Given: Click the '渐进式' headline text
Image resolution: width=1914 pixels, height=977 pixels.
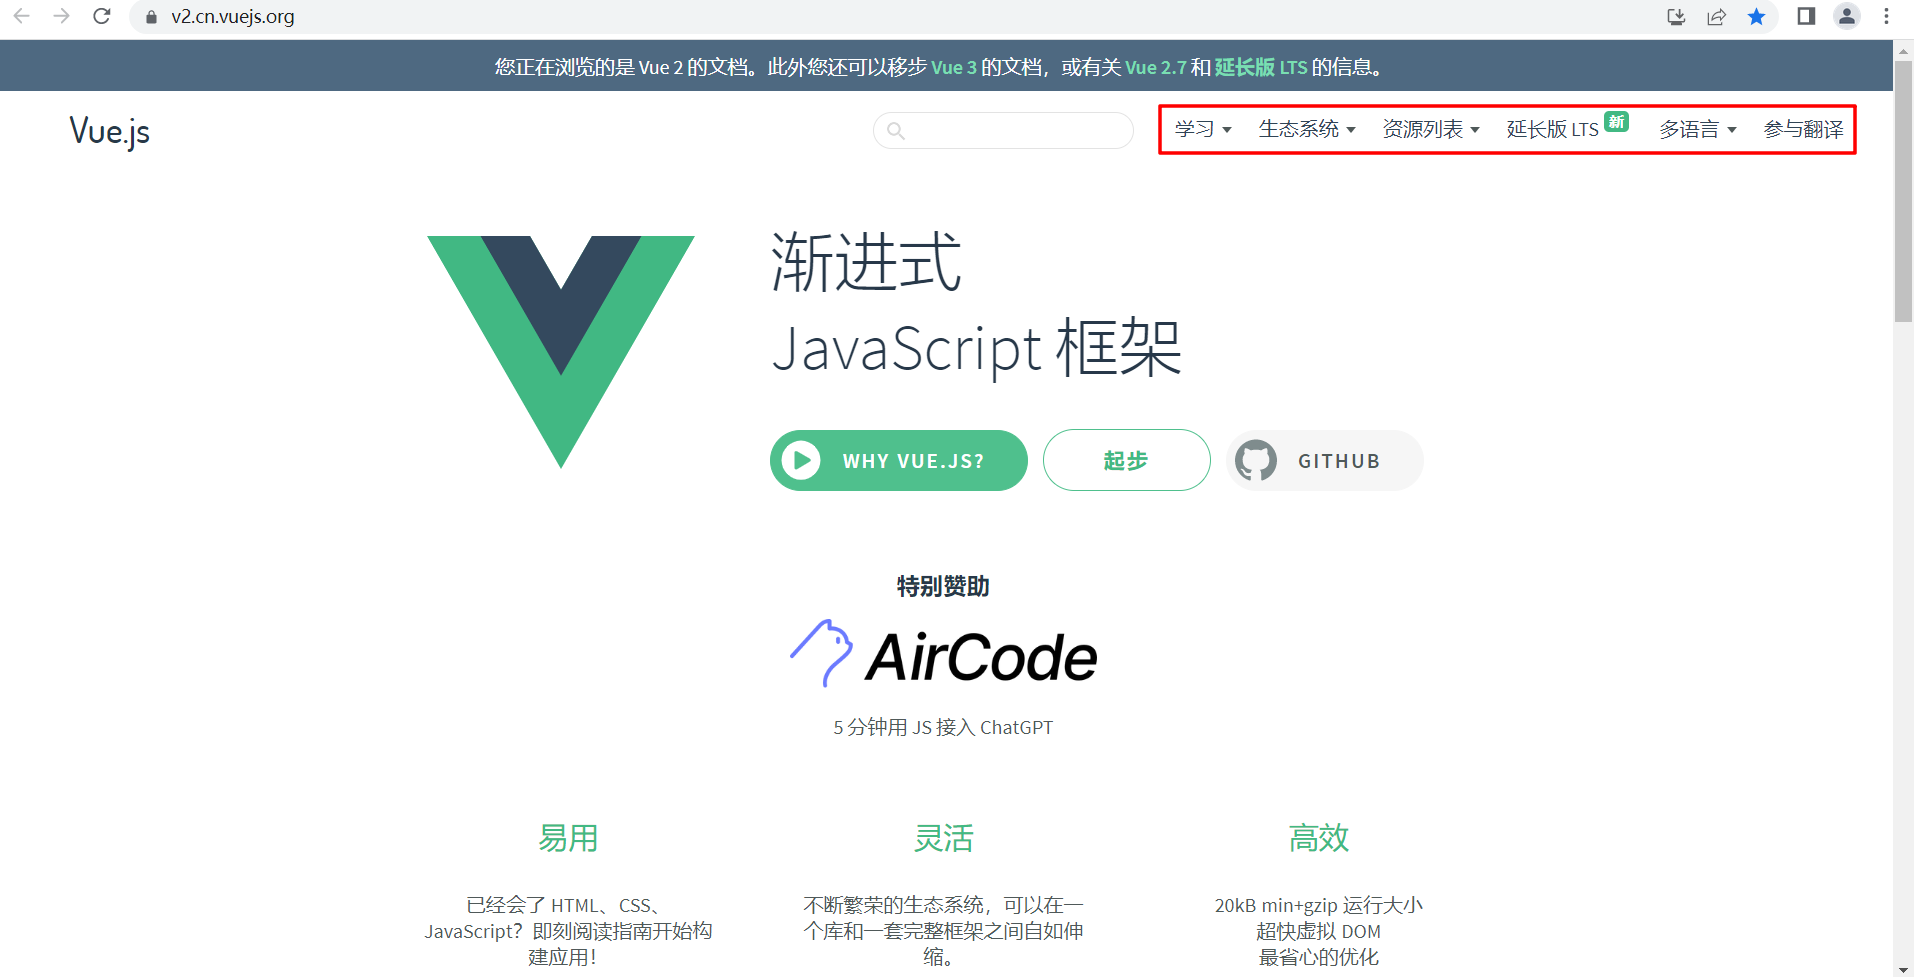Looking at the screenshot, I should (x=866, y=263).
